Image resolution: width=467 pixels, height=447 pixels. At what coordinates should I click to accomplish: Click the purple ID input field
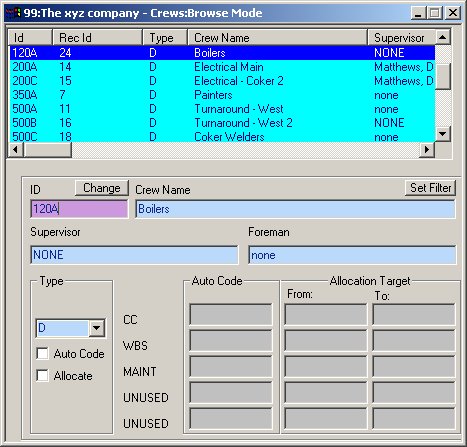pos(79,209)
